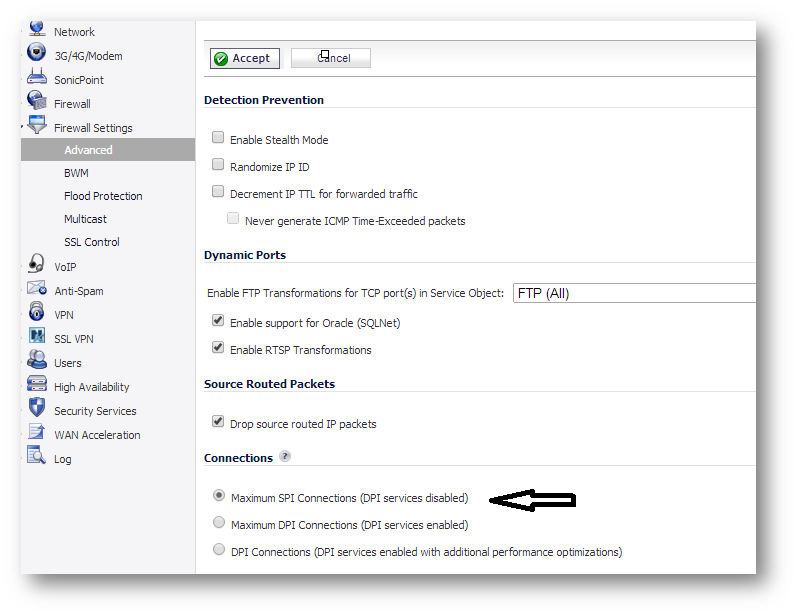Click the WAN Acceleration icon
798x616 pixels.
(37, 432)
